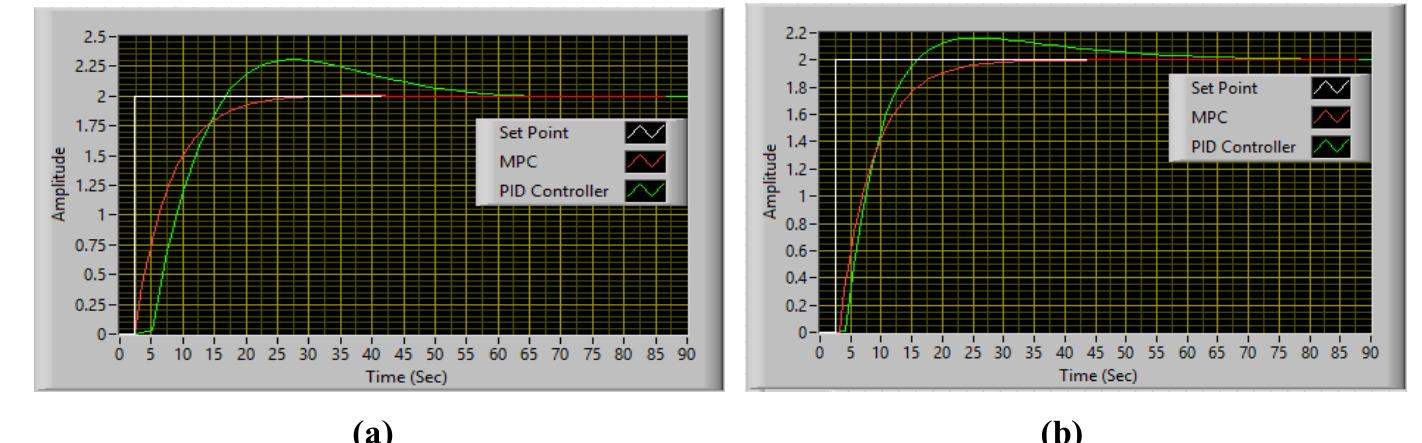Click the 90 end value on chart (a) time axis
The height and width of the screenshot is (443, 1422).
688,353
